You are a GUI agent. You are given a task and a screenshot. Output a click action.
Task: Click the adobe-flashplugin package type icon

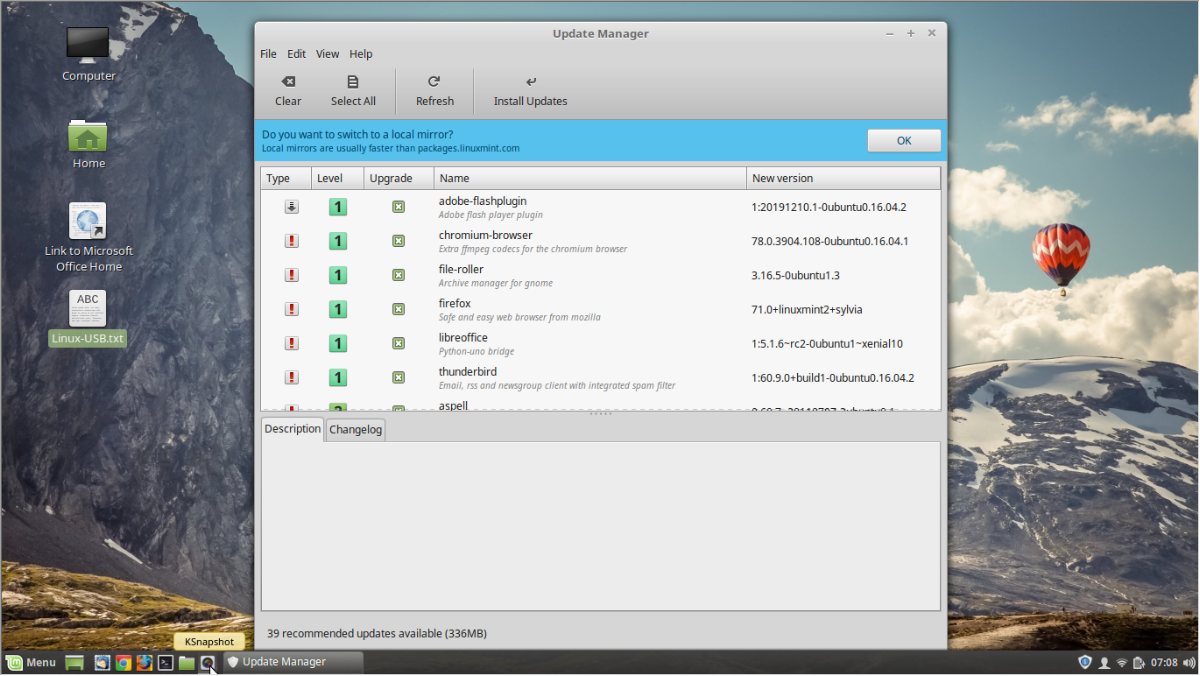pyautogui.click(x=291, y=207)
